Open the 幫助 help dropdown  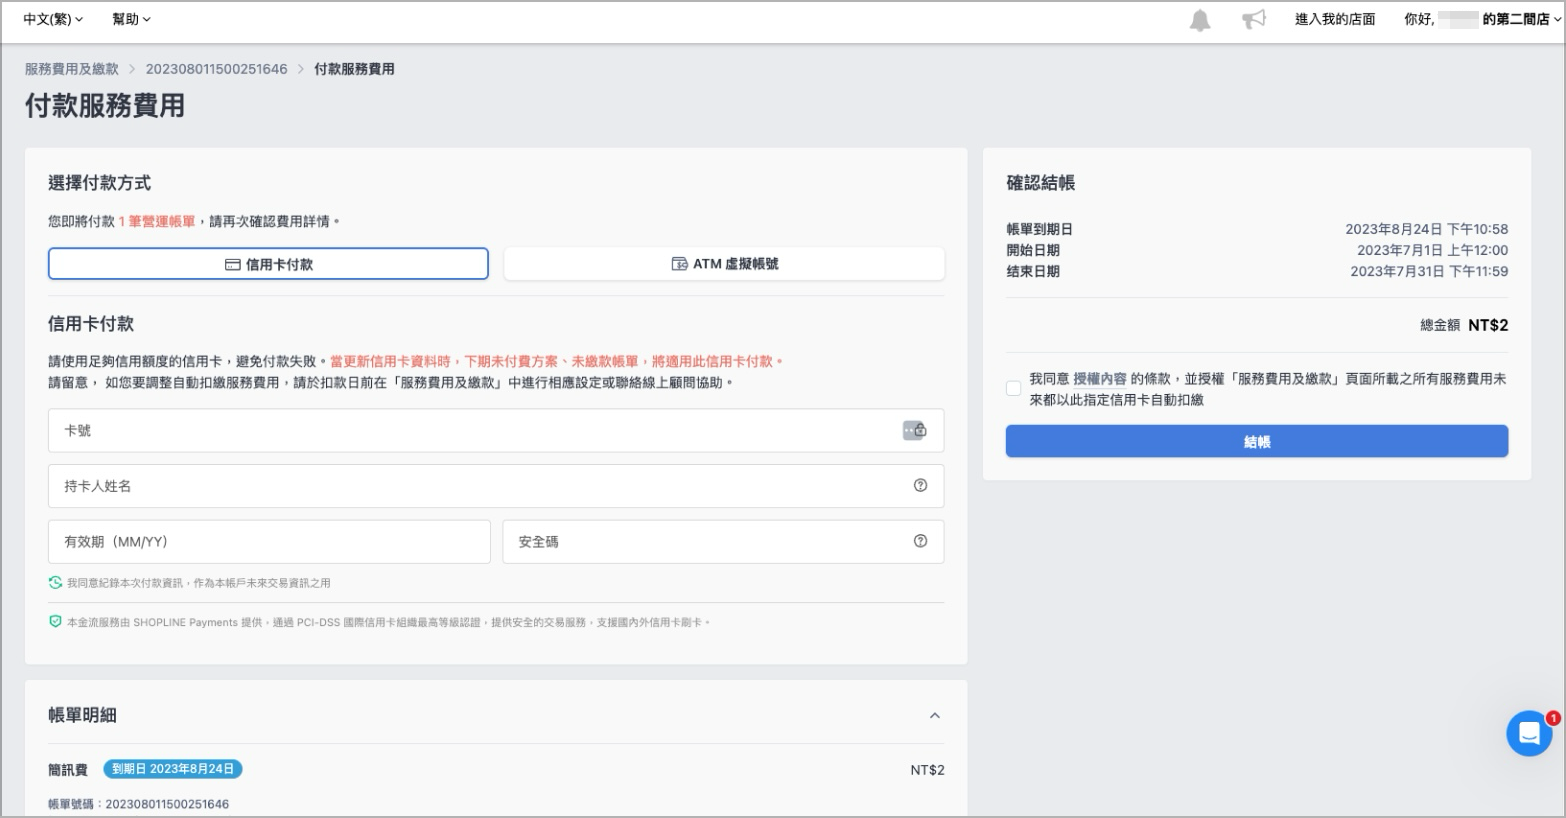coord(131,19)
